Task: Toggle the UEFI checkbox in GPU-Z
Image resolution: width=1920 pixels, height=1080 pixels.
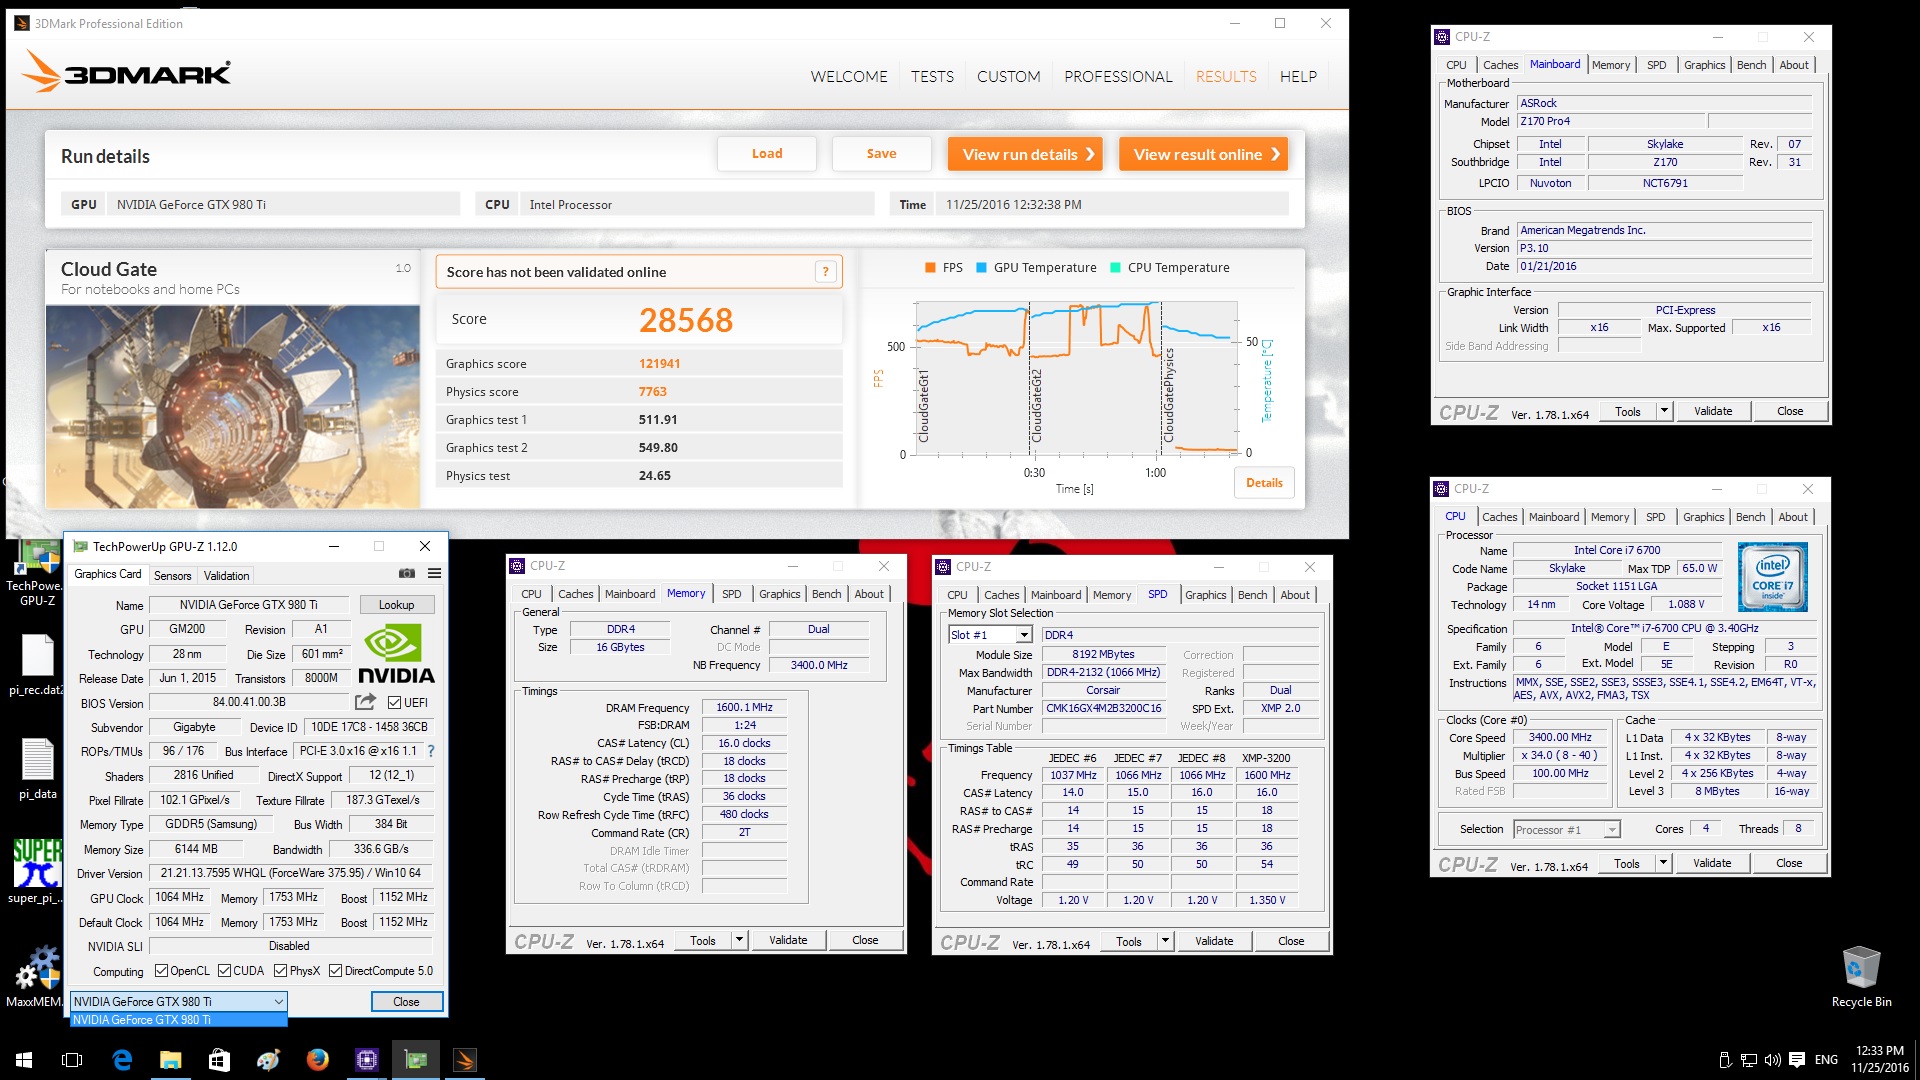Action: 394,703
